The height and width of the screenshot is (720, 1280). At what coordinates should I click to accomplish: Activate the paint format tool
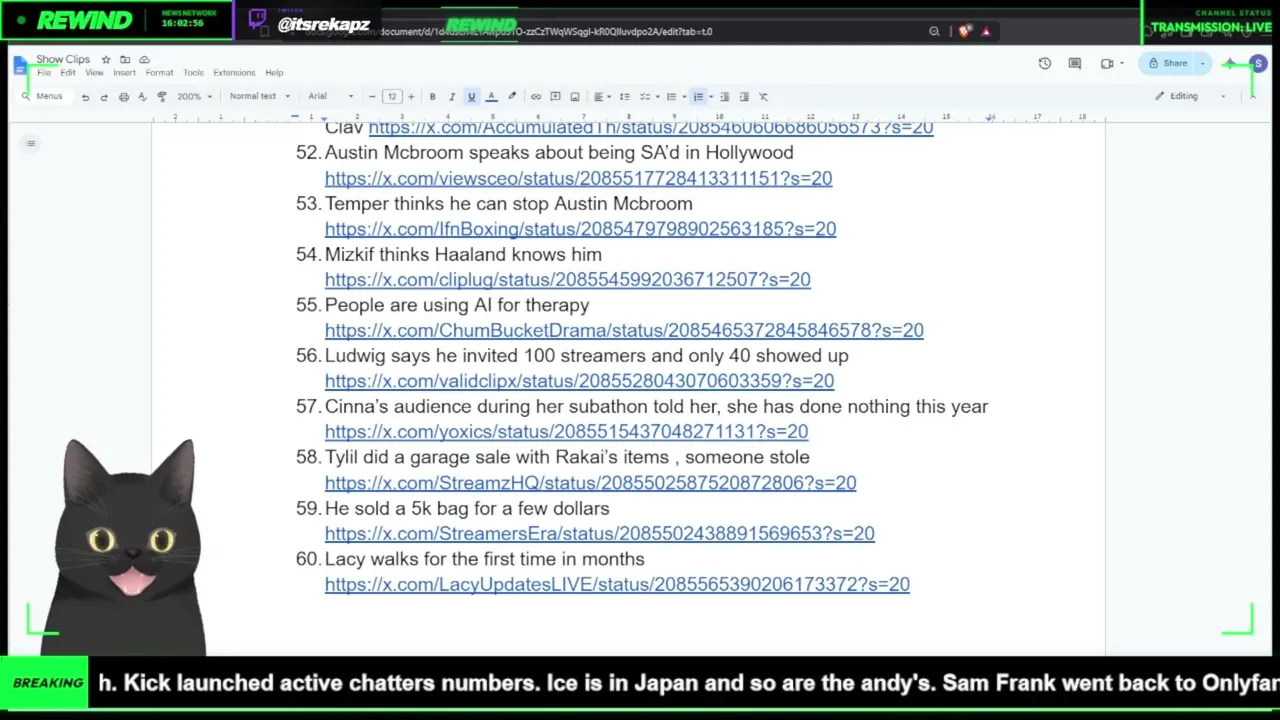[162, 97]
